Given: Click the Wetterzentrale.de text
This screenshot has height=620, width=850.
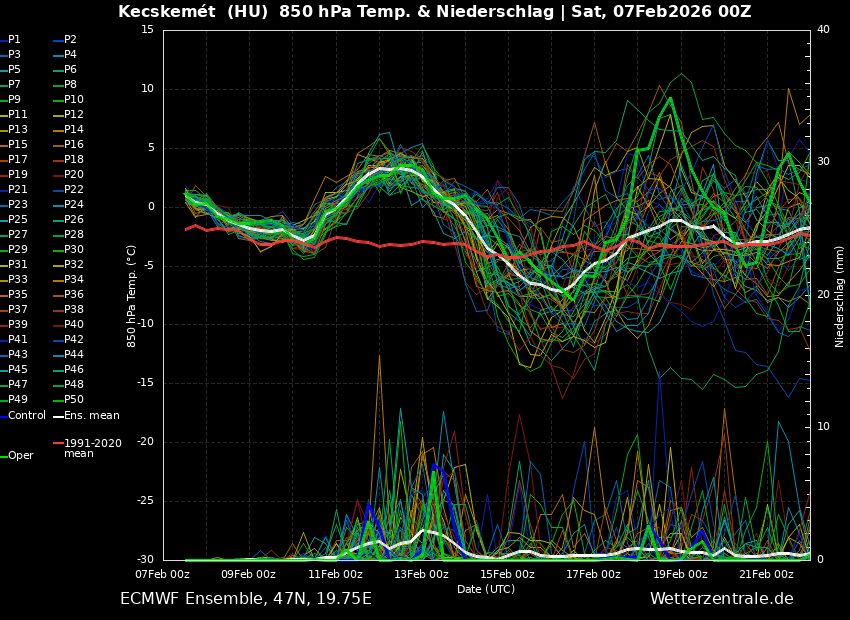Looking at the screenshot, I should coord(721,599).
